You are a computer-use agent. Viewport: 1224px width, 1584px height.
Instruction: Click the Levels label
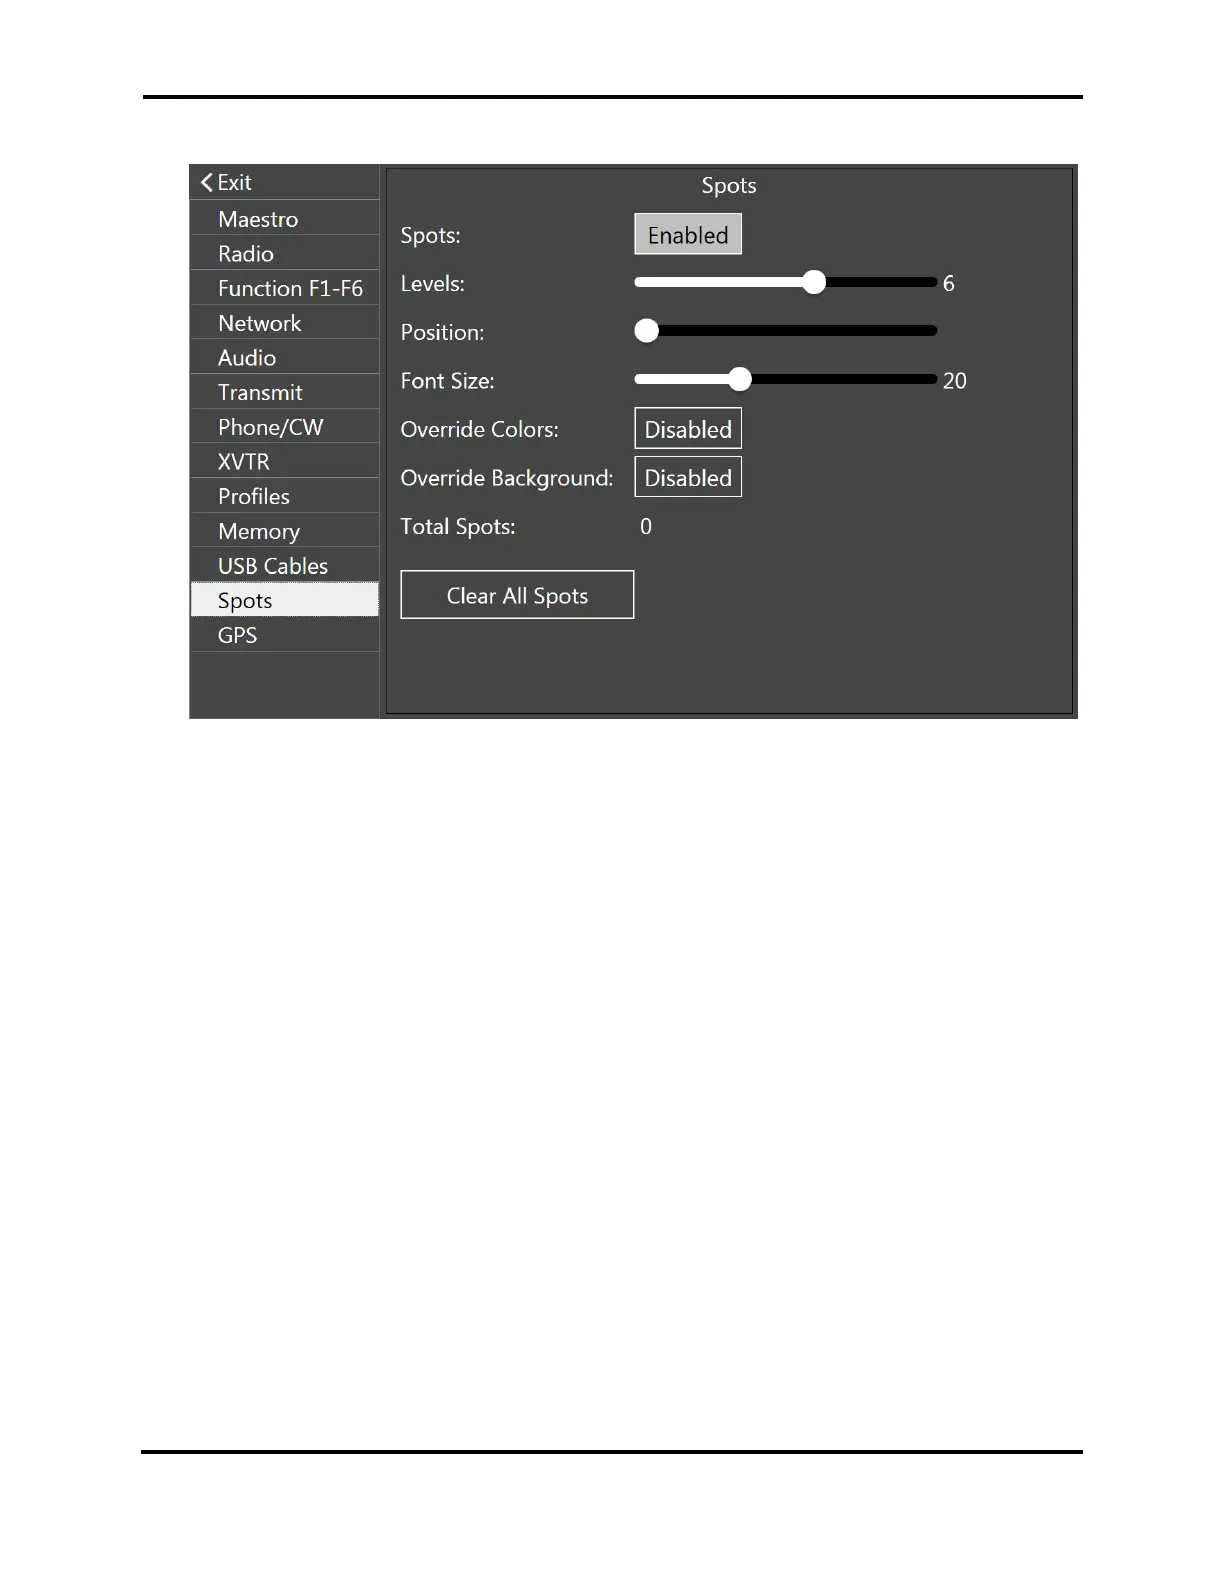click(433, 284)
